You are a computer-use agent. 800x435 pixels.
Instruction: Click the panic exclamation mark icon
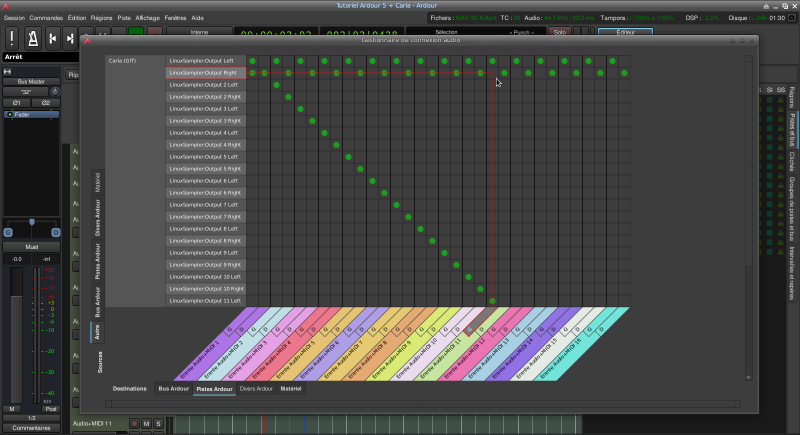point(12,38)
